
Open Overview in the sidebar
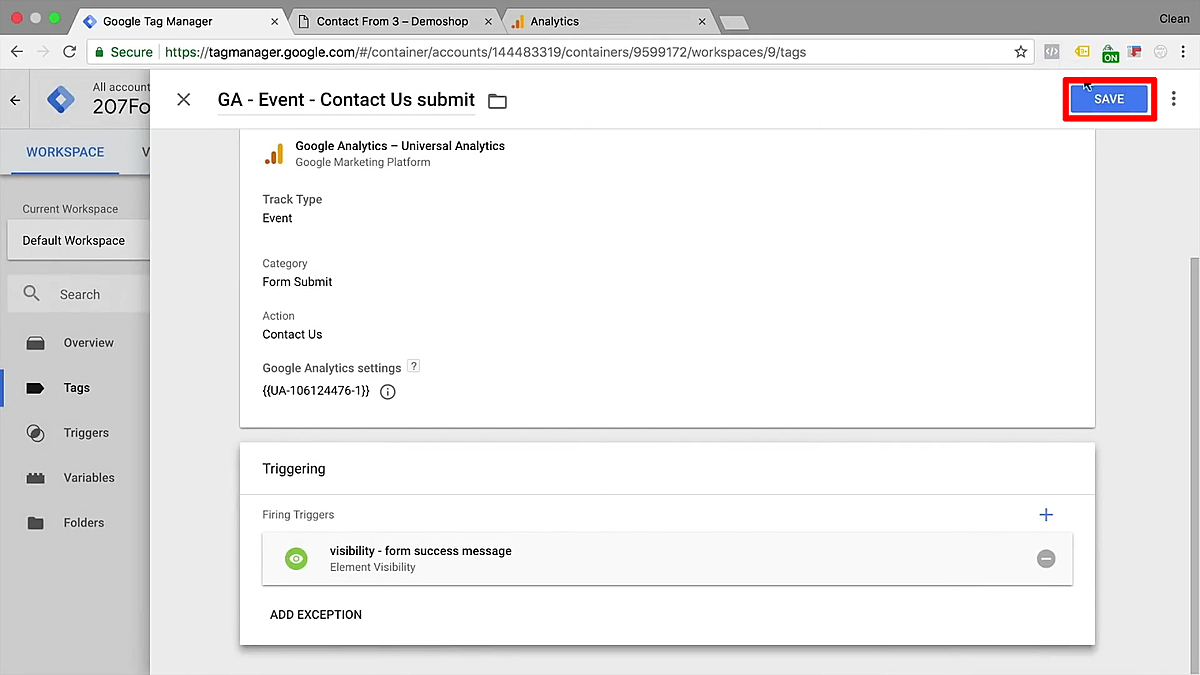point(88,343)
